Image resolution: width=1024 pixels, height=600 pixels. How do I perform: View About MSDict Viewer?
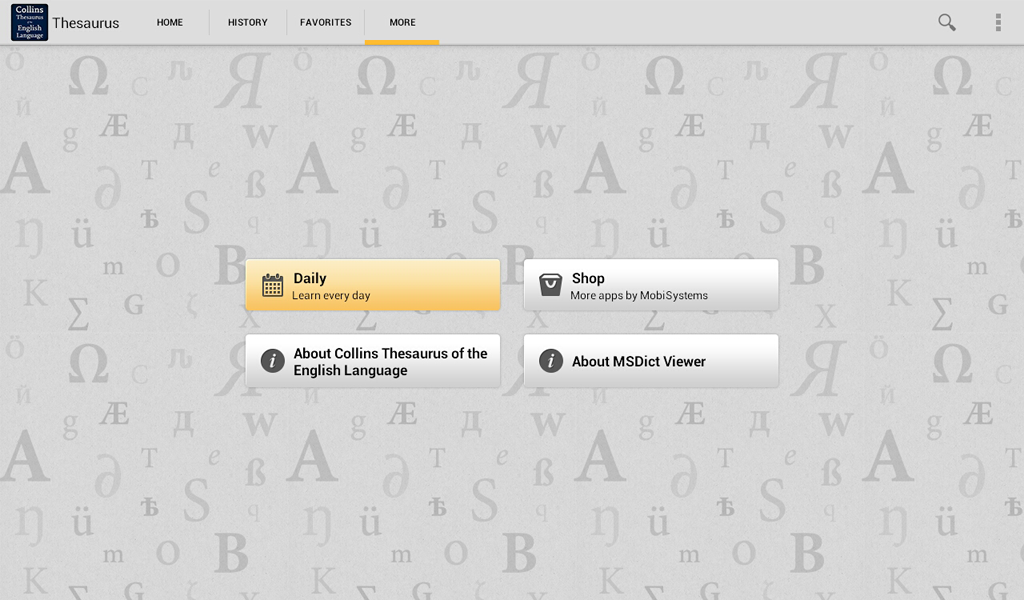click(x=650, y=361)
